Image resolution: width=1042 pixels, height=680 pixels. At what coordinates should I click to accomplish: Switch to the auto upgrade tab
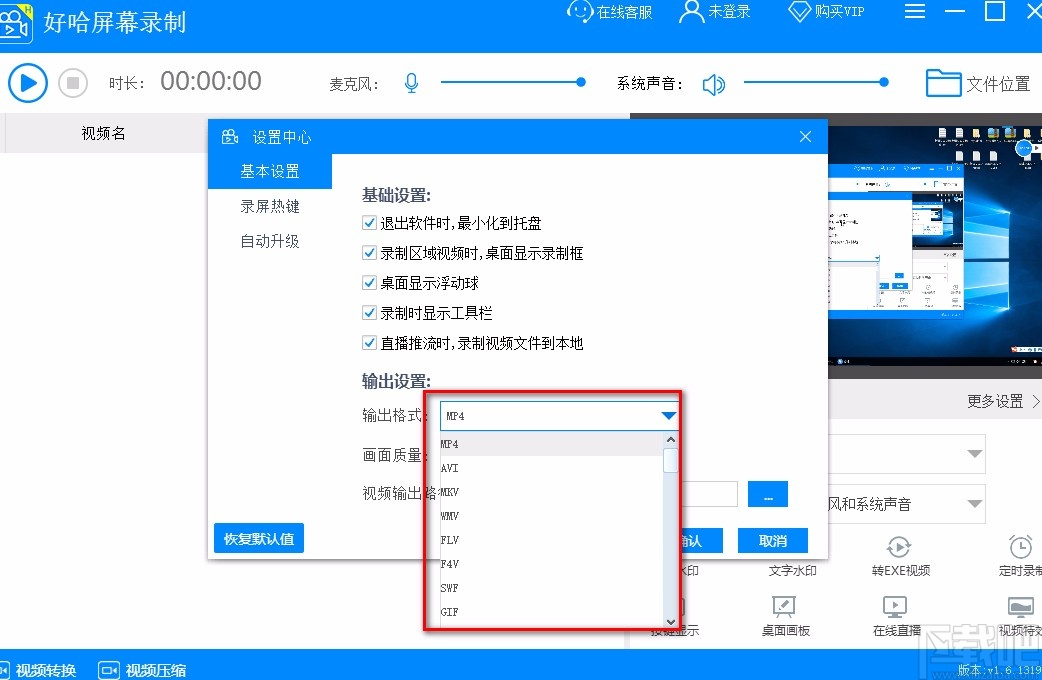coord(270,241)
